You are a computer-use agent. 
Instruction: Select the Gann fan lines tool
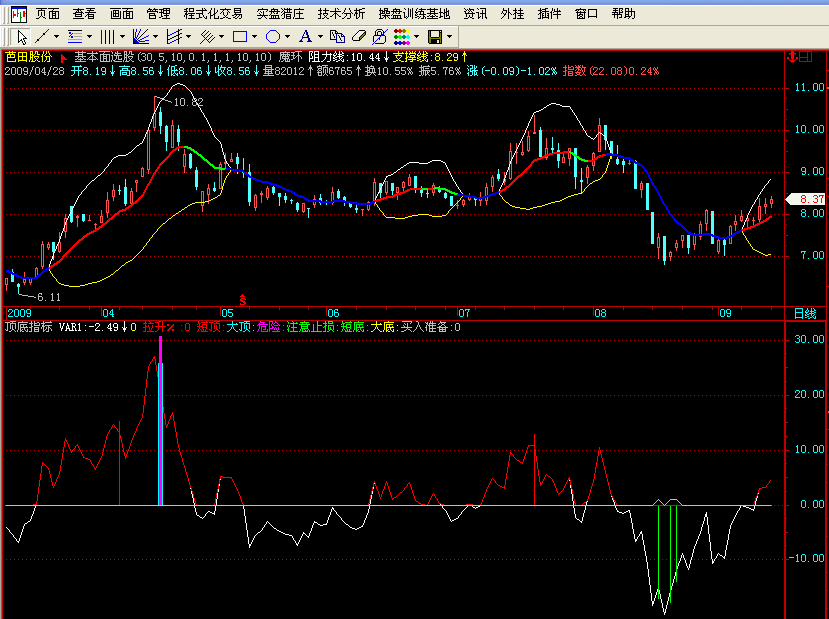tap(141, 37)
